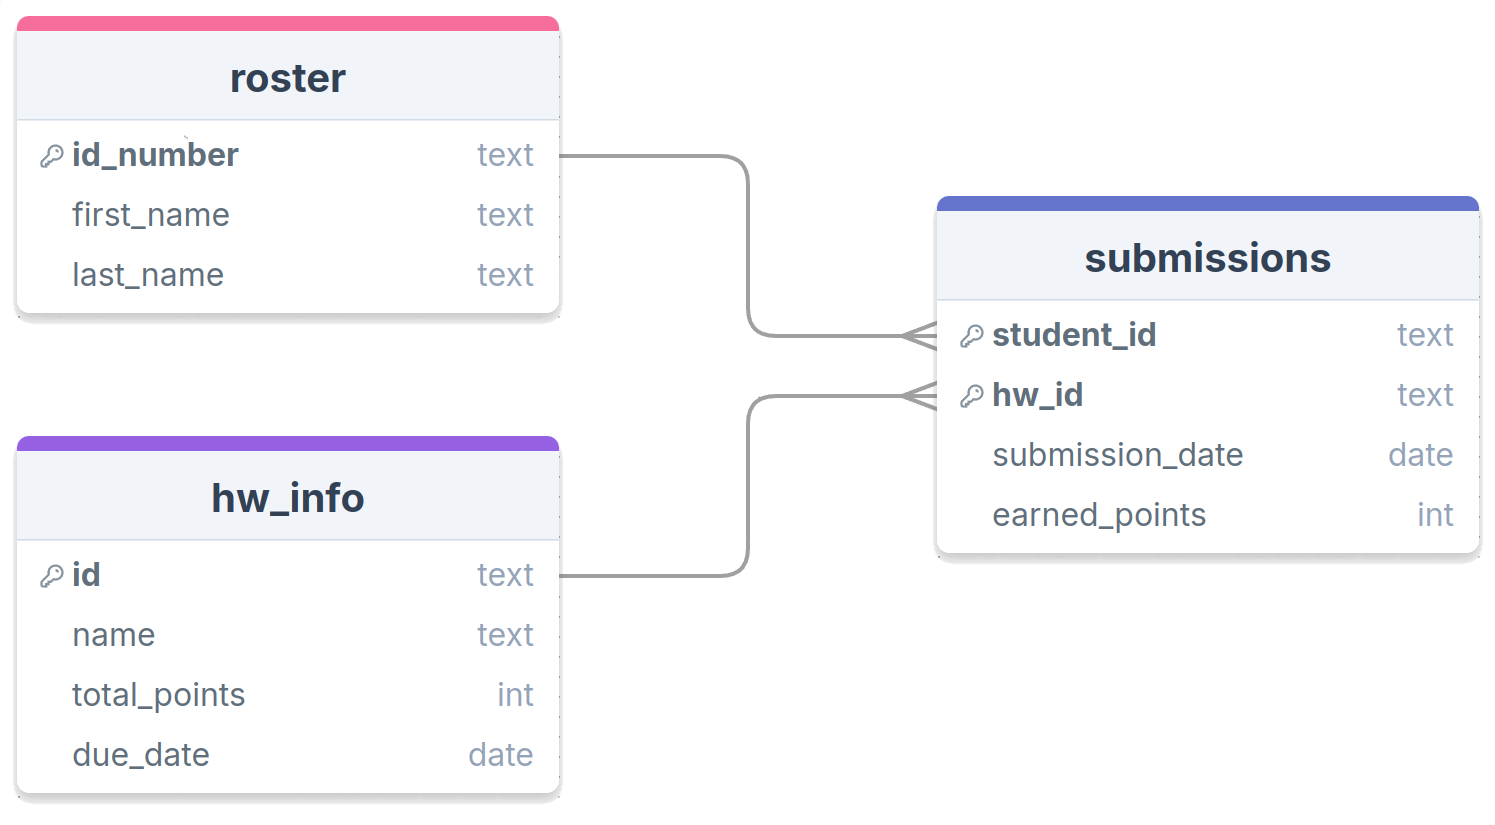The height and width of the screenshot is (825, 1495).
Task: Choose the total_points field in hw_info
Action: pyautogui.click(x=288, y=695)
